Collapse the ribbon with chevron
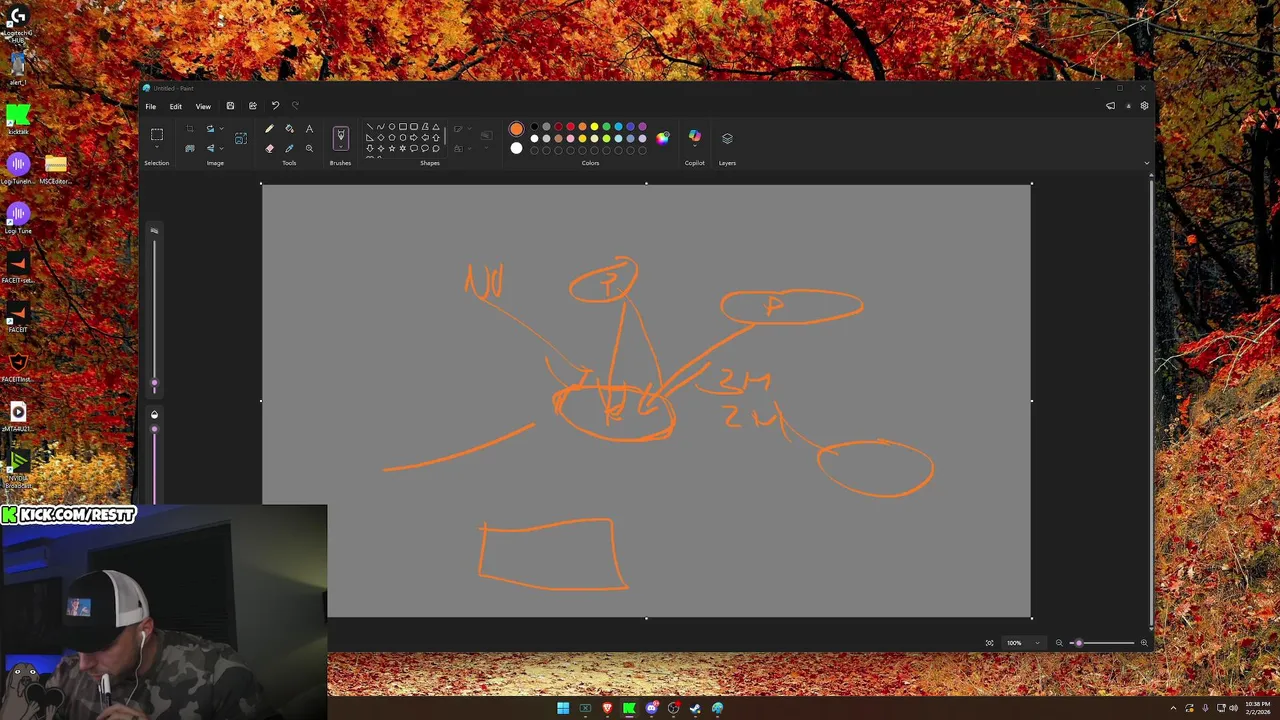Image resolution: width=1280 pixels, height=720 pixels. pyautogui.click(x=1147, y=163)
